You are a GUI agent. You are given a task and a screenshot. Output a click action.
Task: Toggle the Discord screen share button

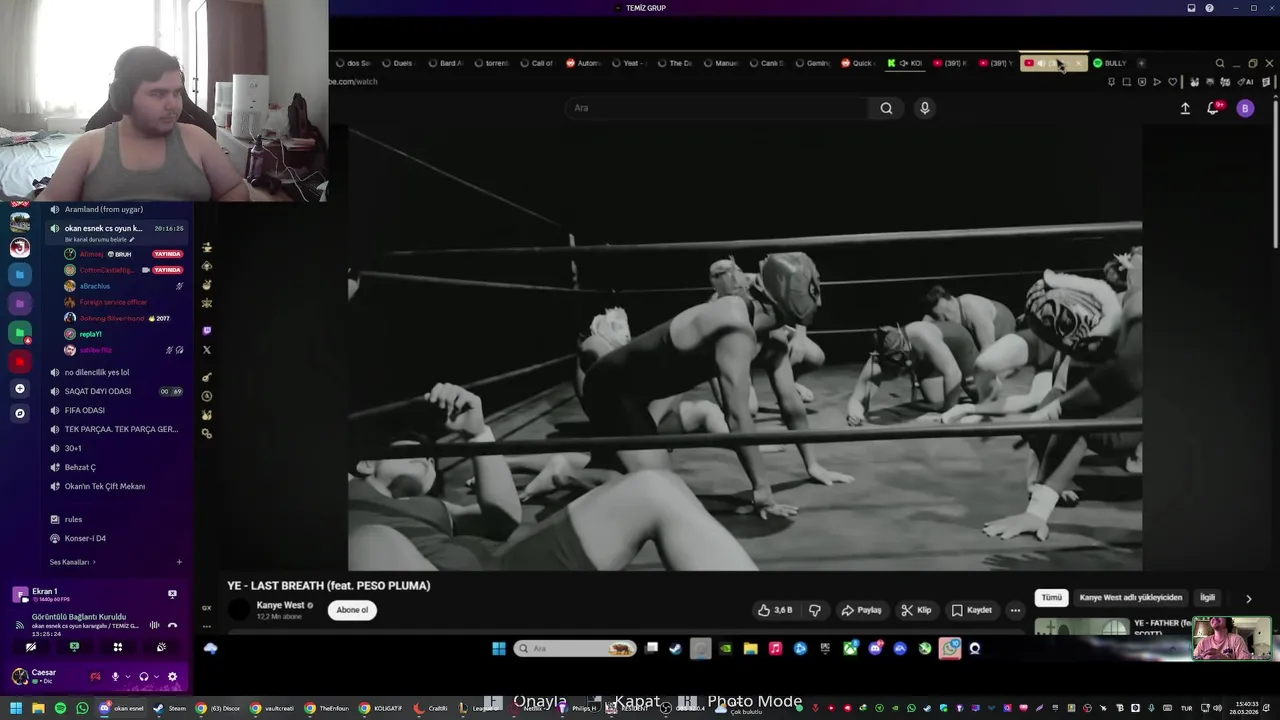[74, 647]
